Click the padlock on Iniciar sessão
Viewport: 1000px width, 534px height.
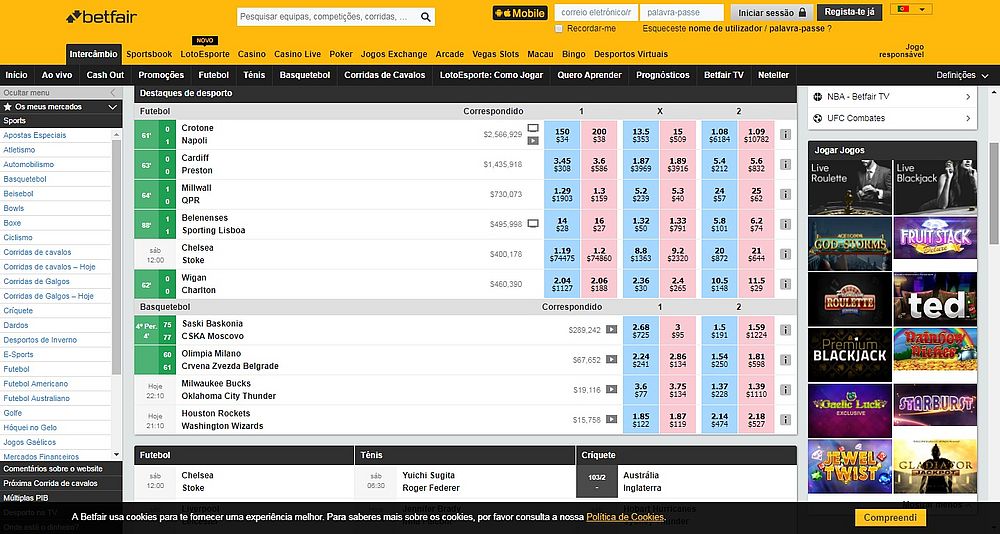click(802, 13)
